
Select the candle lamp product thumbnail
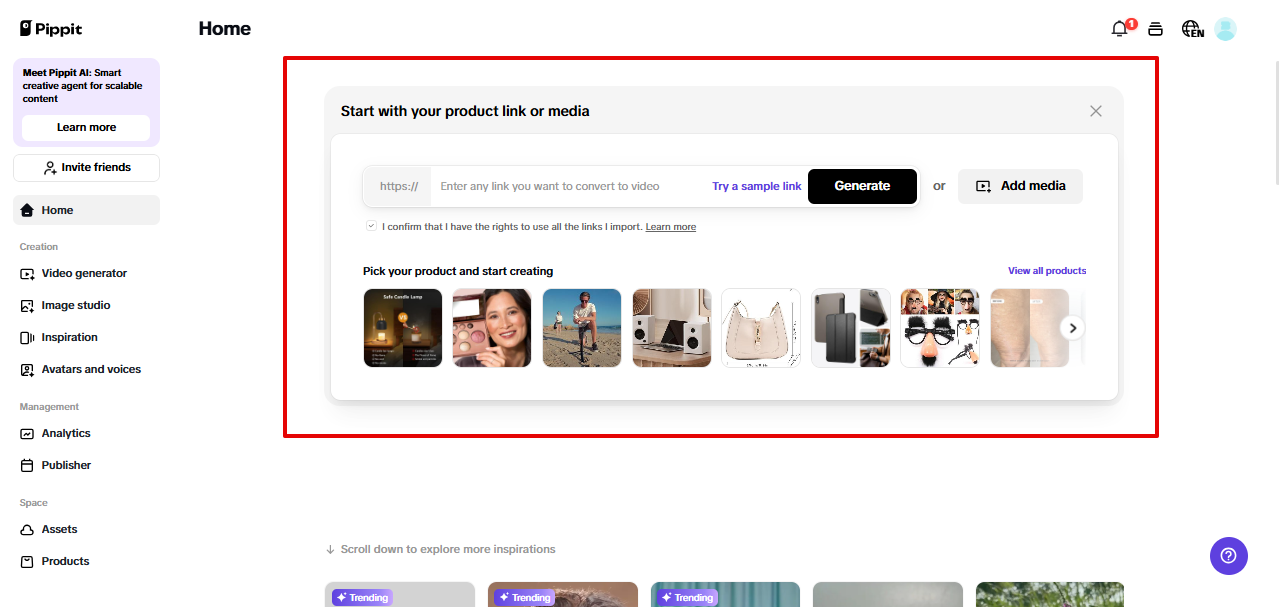point(402,327)
